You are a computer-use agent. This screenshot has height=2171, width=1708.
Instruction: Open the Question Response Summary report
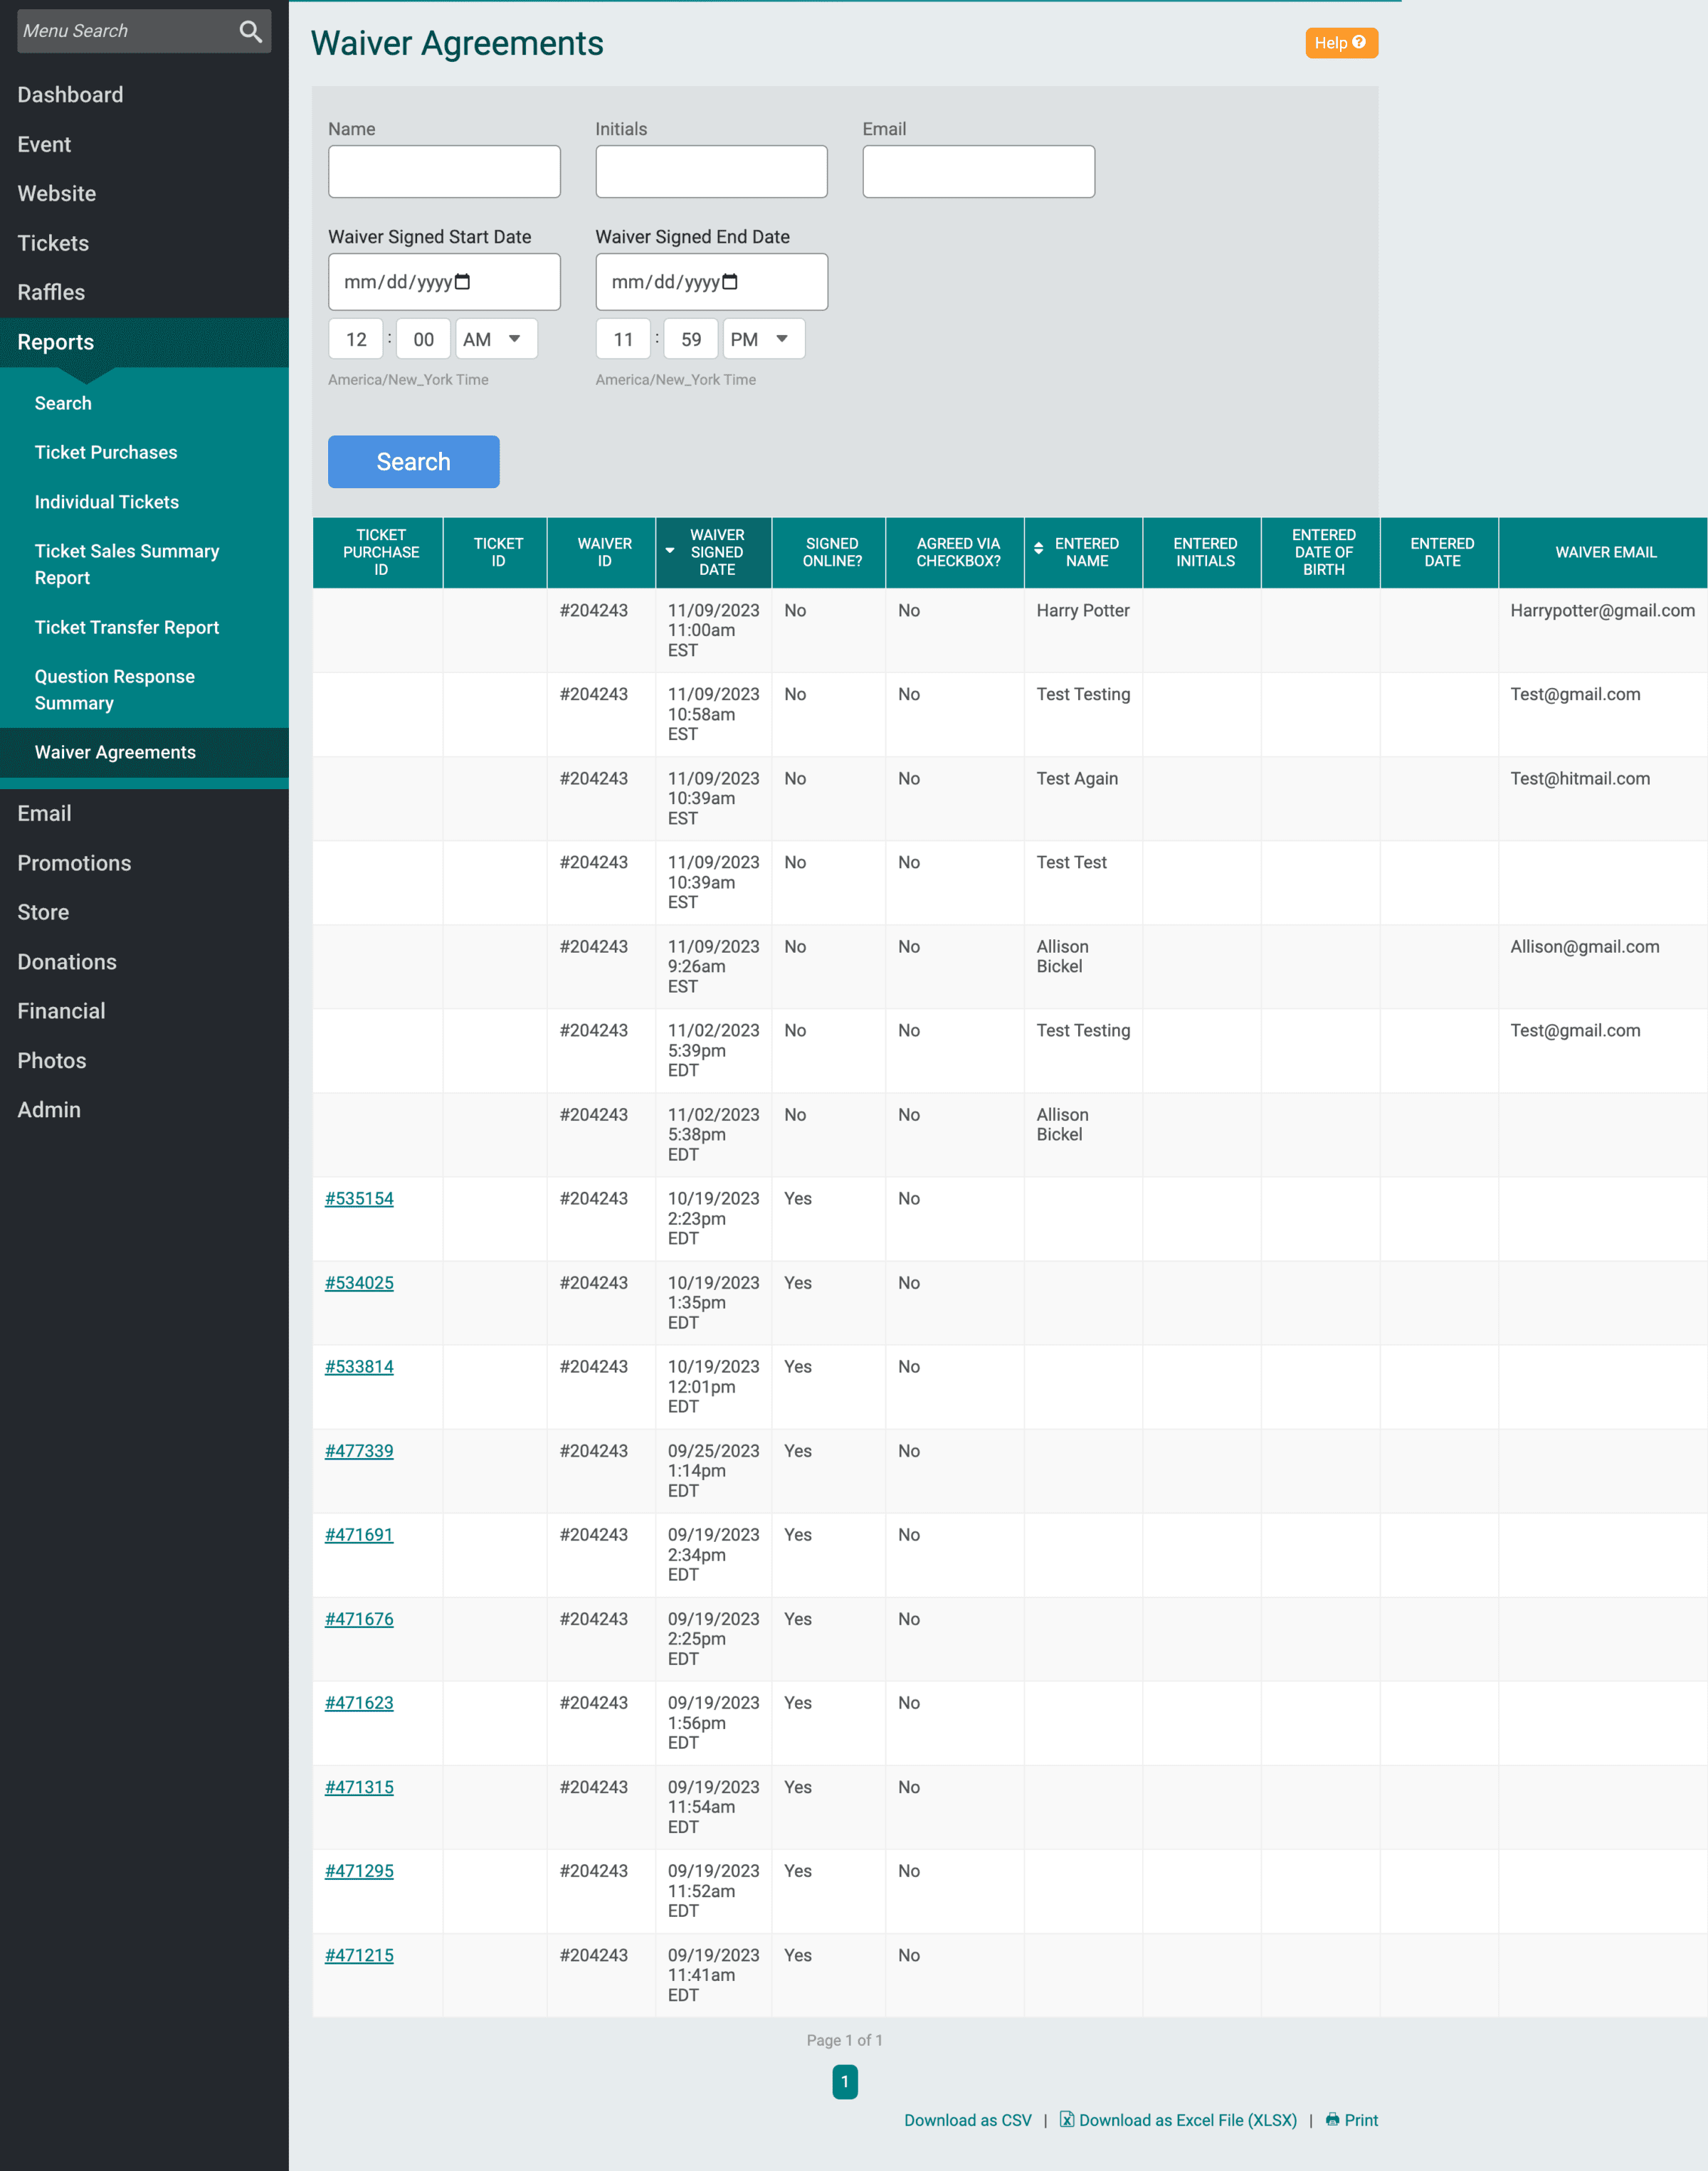tap(114, 689)
